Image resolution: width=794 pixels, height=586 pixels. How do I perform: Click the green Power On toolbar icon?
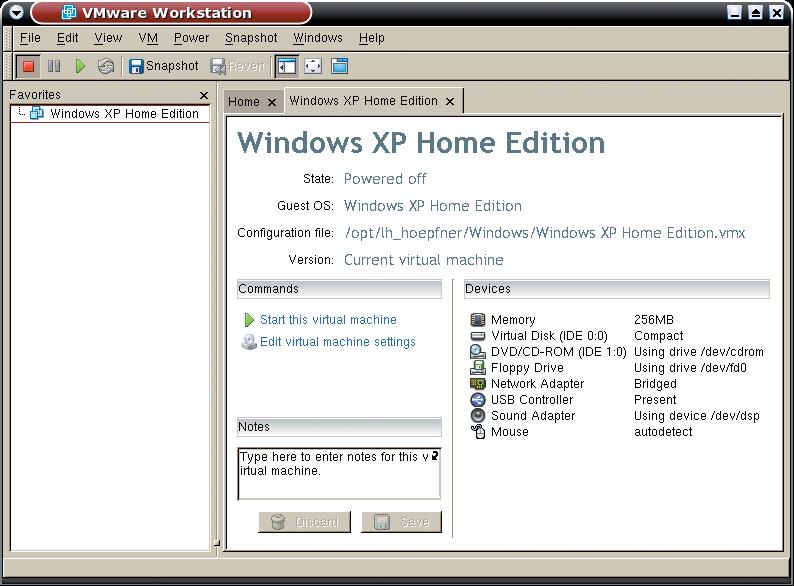tap(80, 66)
